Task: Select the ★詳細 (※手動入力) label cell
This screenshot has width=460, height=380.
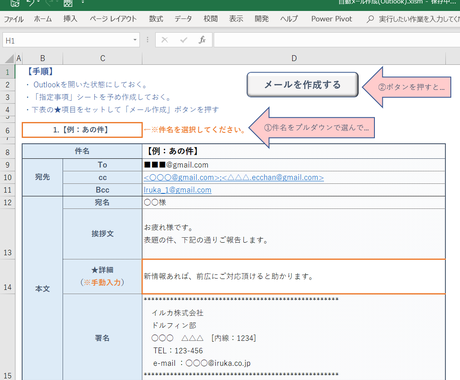Action: 102,276
